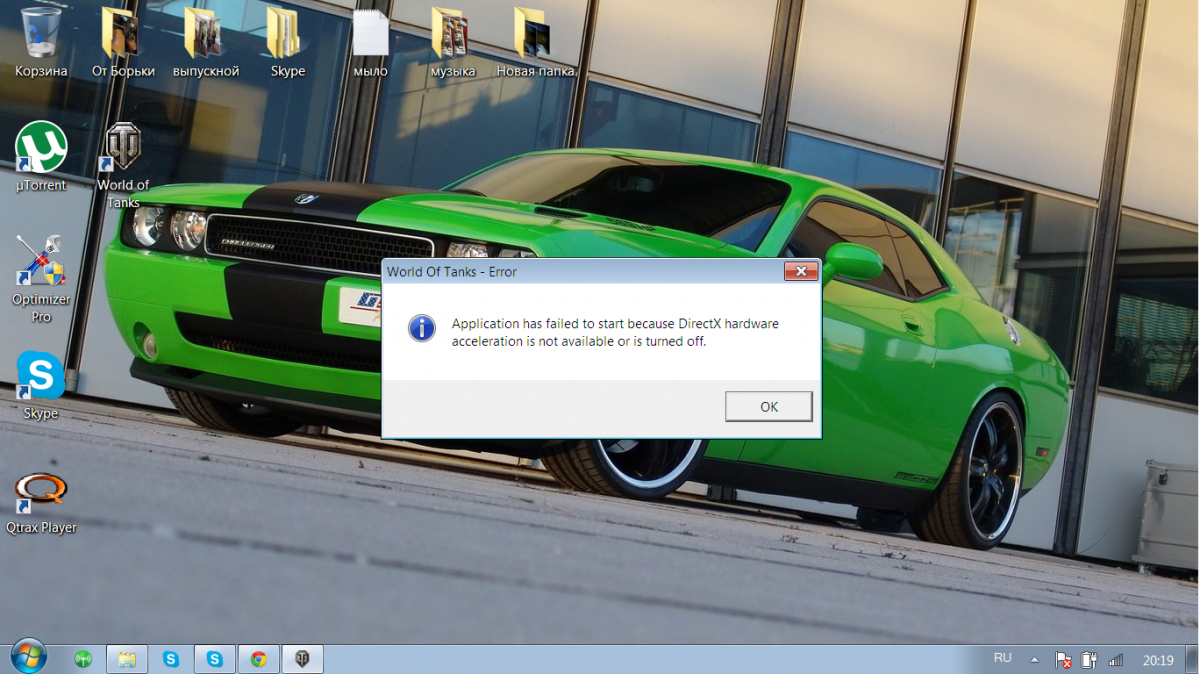Viewport: 1200px width, 674px height.
Task: Click the RU language indicator
Action: pyautogui.click(x=1002, y=658)
